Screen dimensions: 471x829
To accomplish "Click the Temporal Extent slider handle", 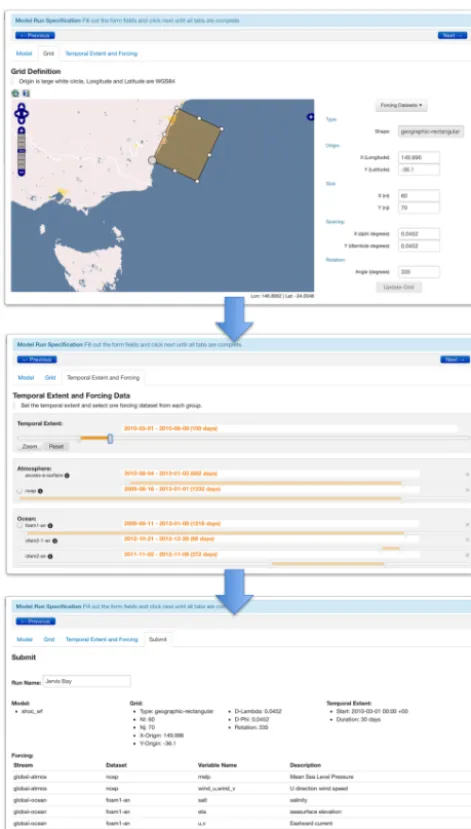I will point(110,438).
